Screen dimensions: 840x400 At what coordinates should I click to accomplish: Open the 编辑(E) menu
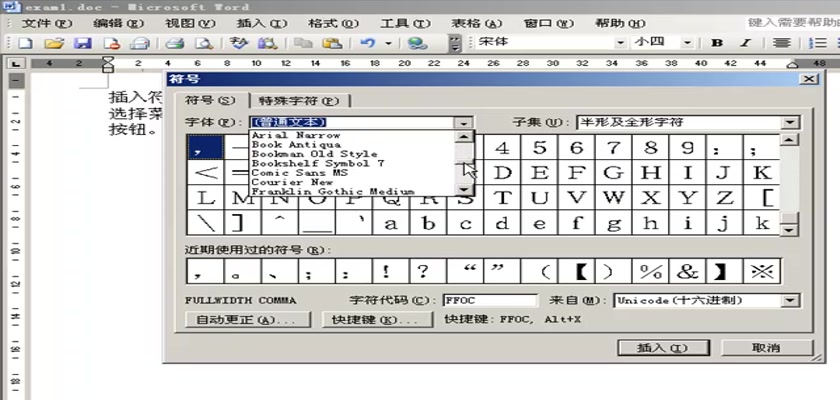(118, 24)
